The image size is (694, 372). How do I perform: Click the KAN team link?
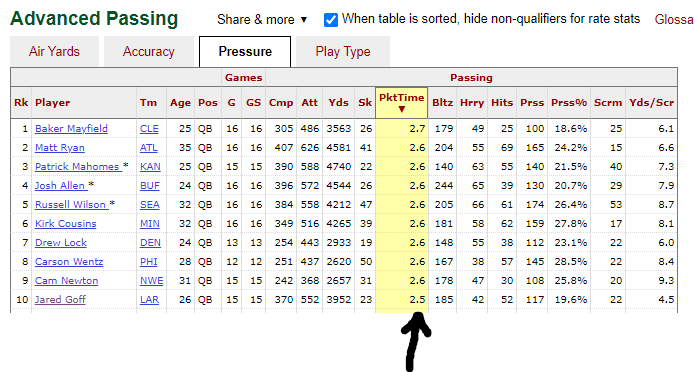click(150, 167)
